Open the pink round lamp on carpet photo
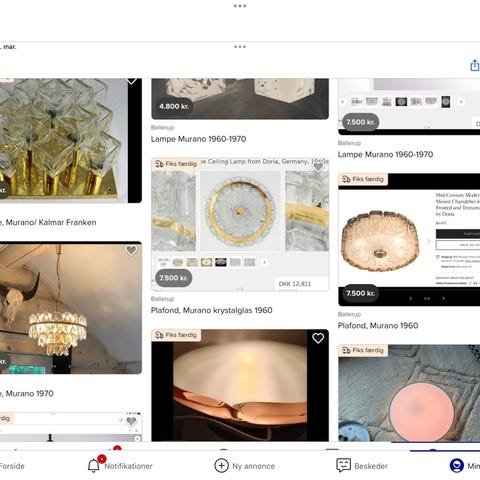This screenshot has width=480, height=480. tap(409, 393)
